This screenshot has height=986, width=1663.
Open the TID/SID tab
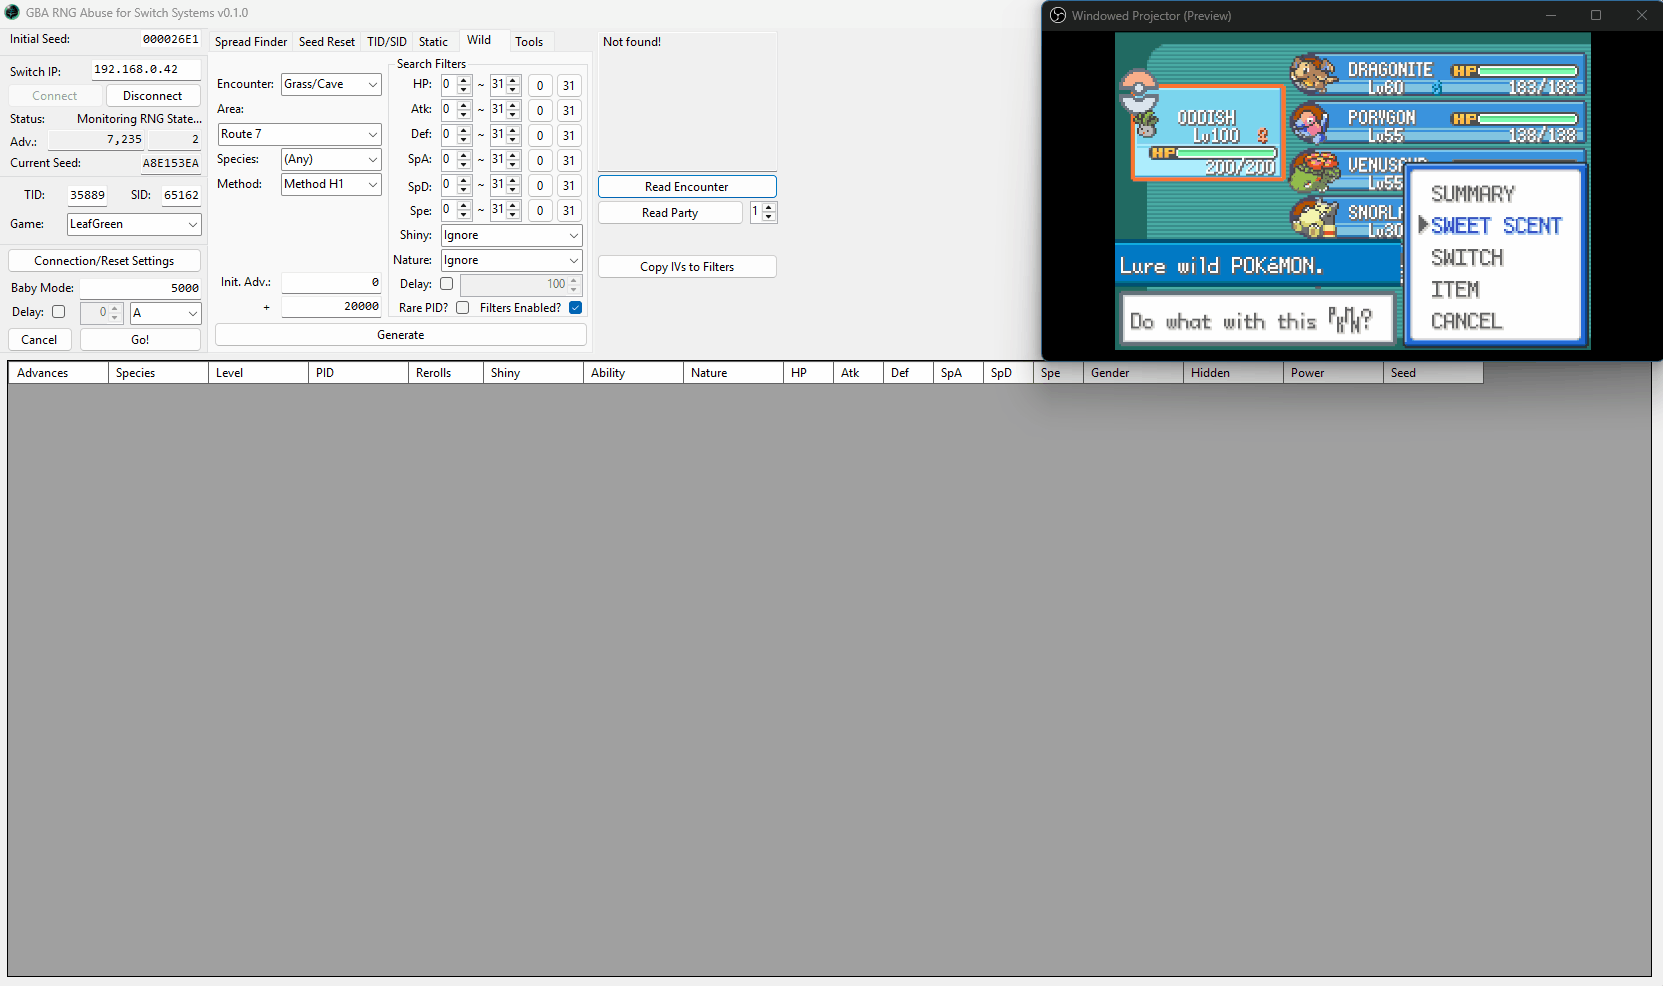point(387,42)
